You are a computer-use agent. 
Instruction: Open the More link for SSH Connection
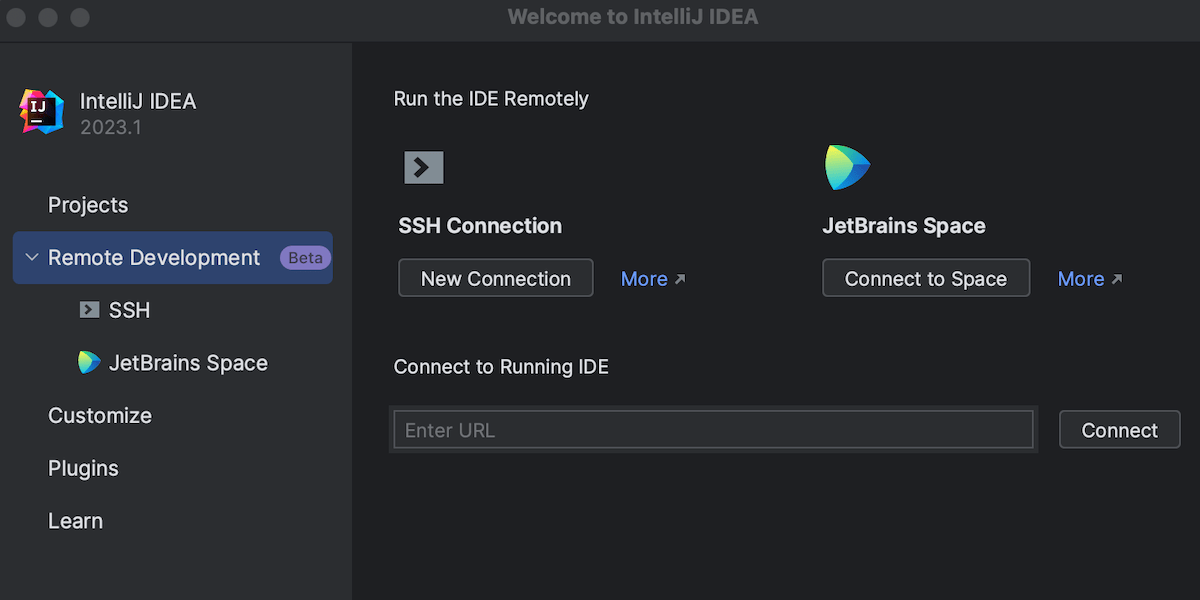[x=653, y=279]
